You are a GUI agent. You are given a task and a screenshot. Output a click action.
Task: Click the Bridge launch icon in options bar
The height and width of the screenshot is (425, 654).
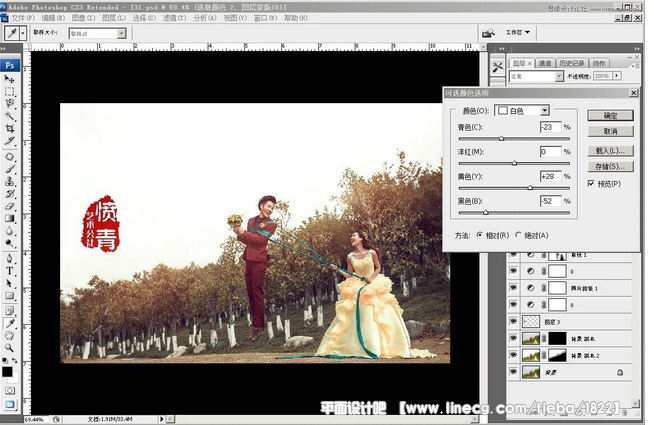click(x=488, y=33)
